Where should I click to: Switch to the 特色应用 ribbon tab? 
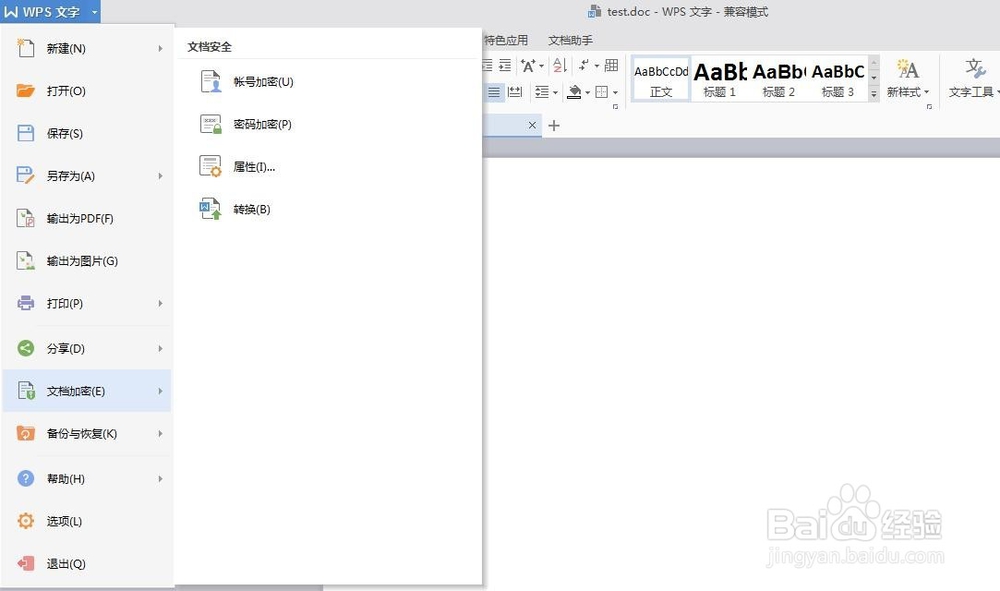(x=506, y=40)
